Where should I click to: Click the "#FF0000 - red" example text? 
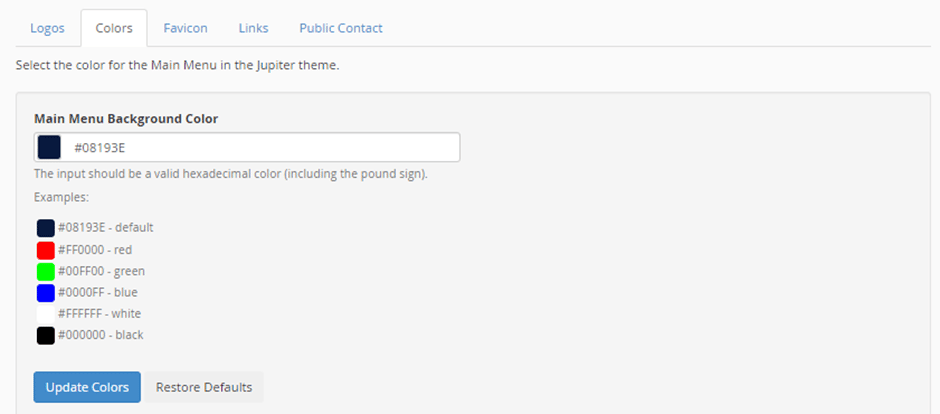pos(95,249)
